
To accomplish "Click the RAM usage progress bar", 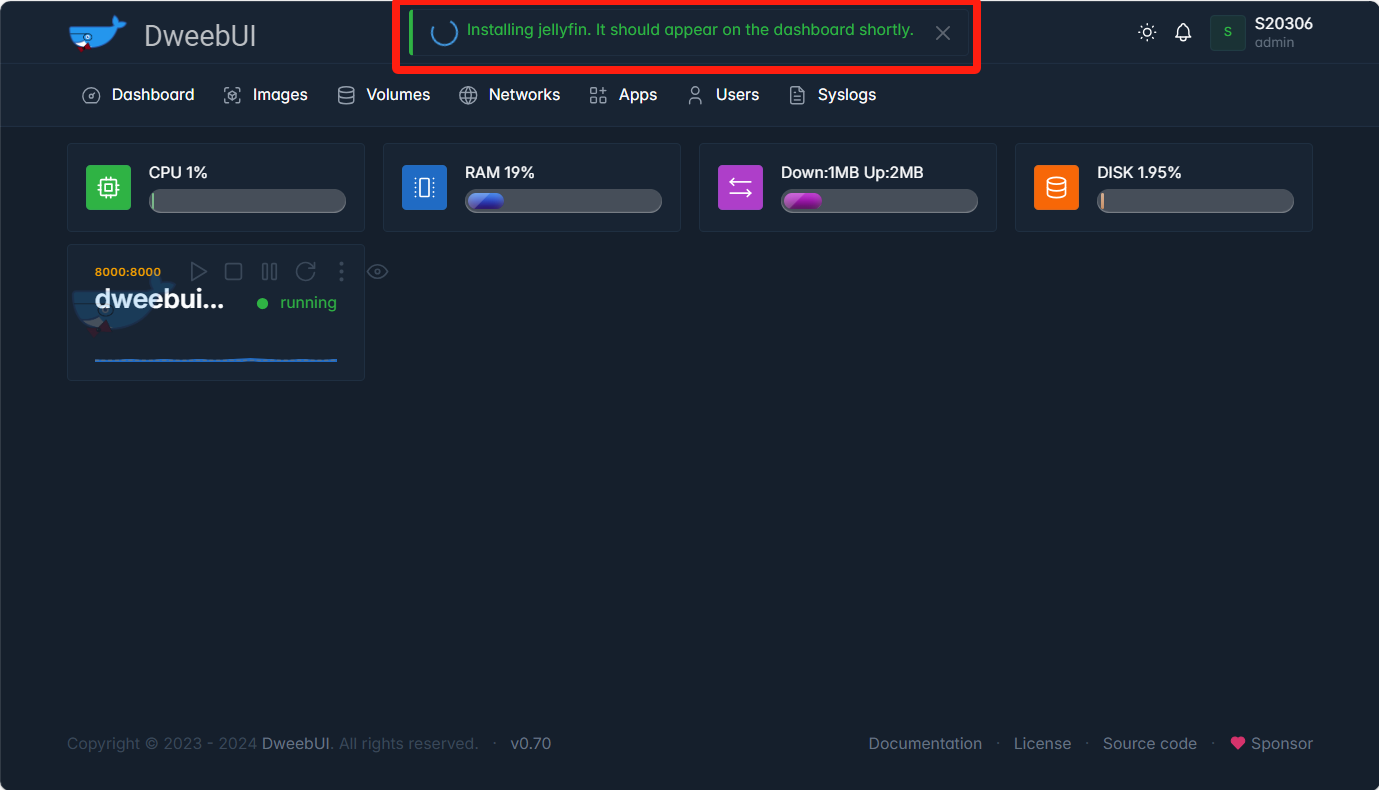I will pos(563,201).
